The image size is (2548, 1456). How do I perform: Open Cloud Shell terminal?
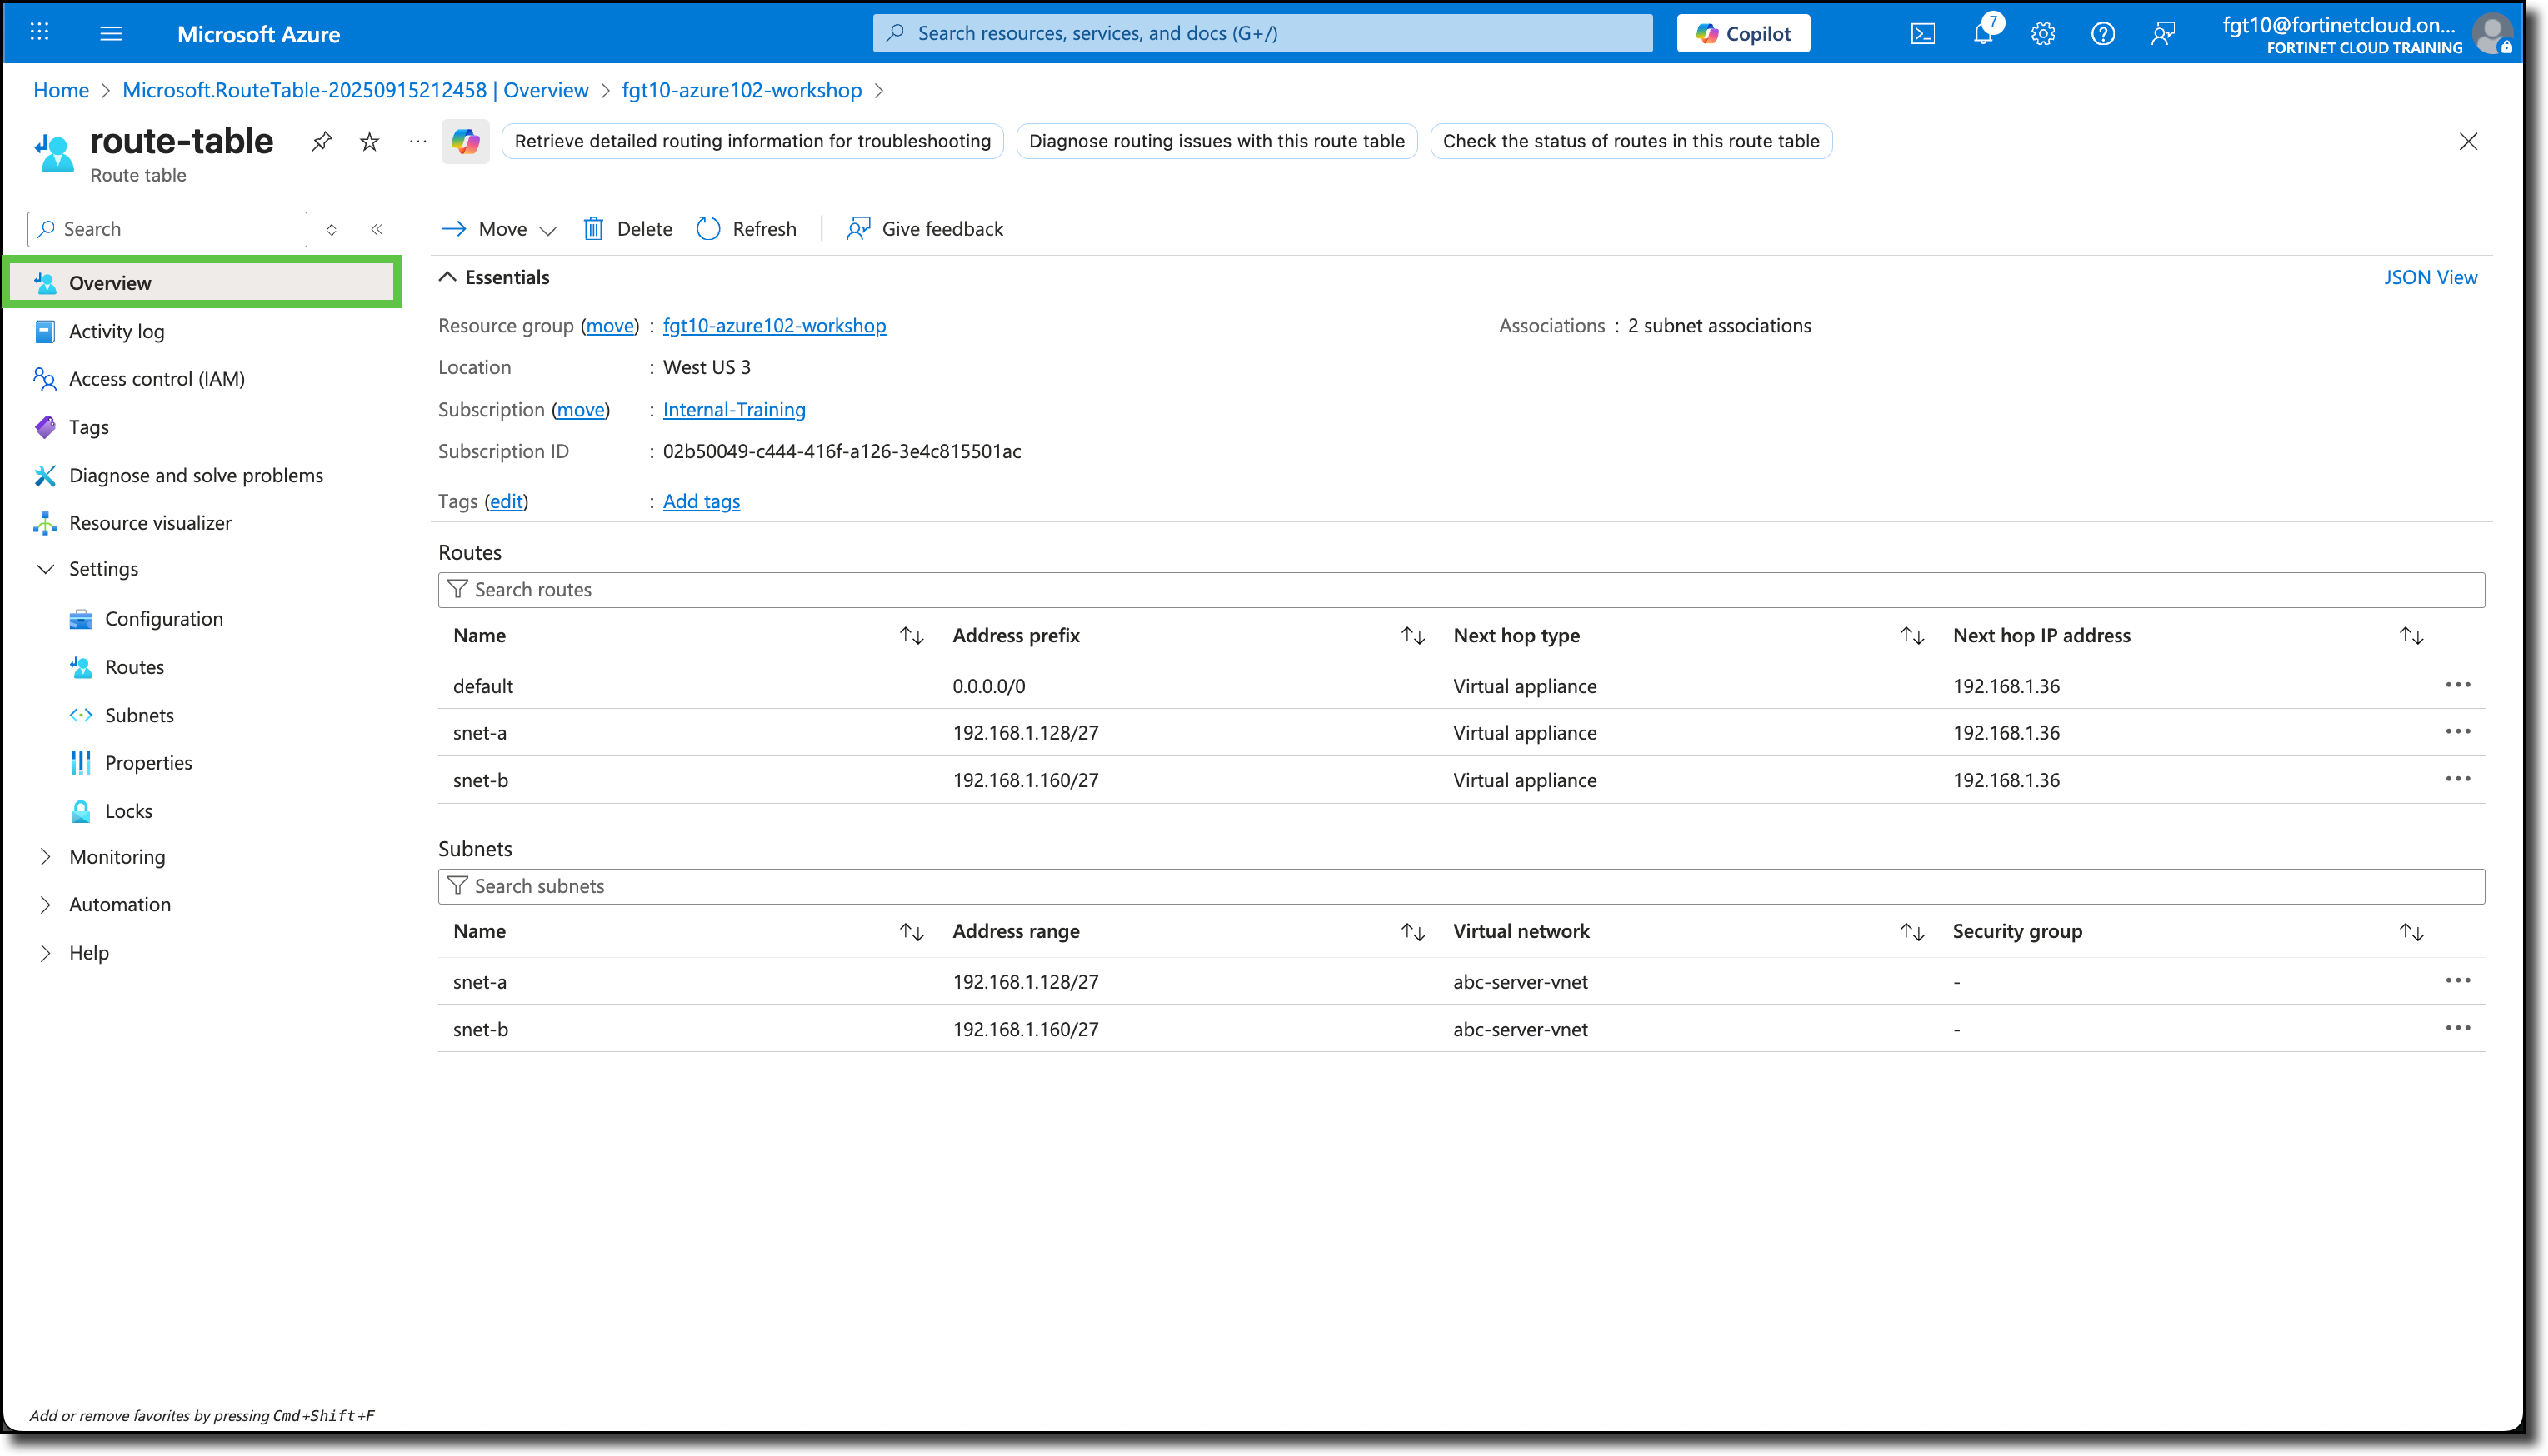click(x=1922, y=33)
